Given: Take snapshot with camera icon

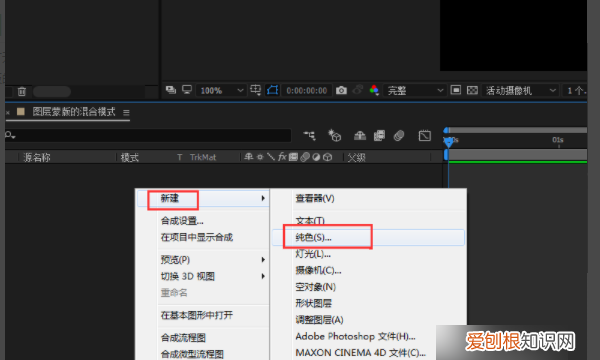Looking at the screenshot, I should pos(341,90).
